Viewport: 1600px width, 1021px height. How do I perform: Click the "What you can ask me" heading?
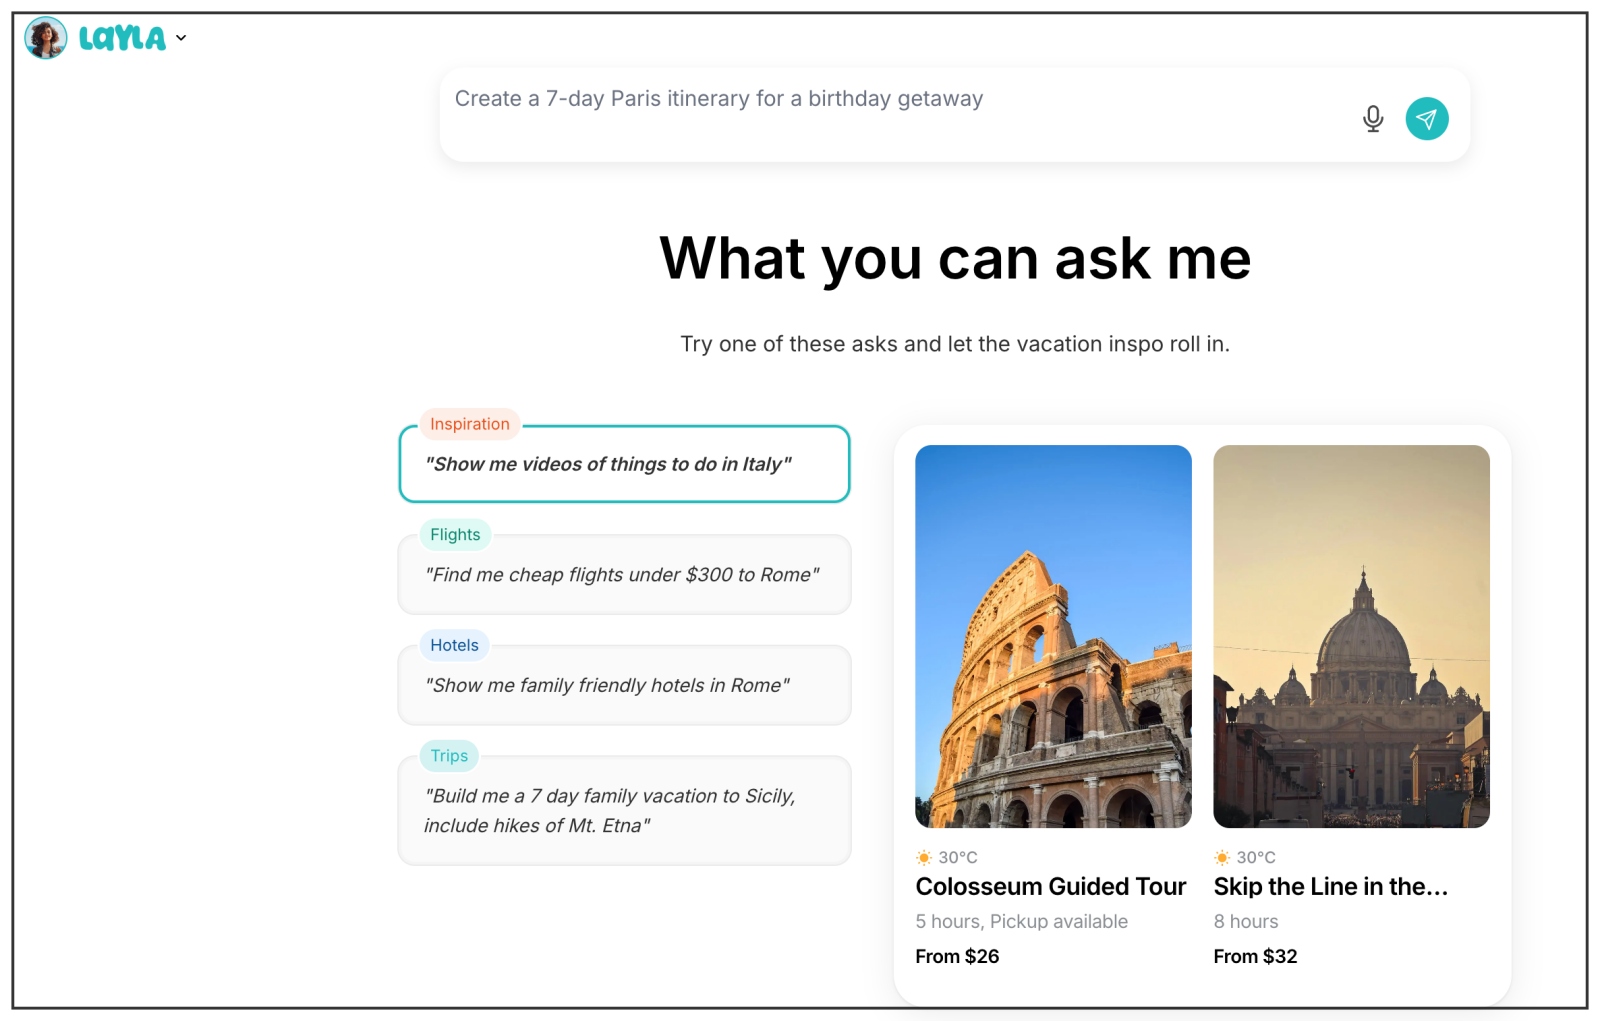click(955, 259)
